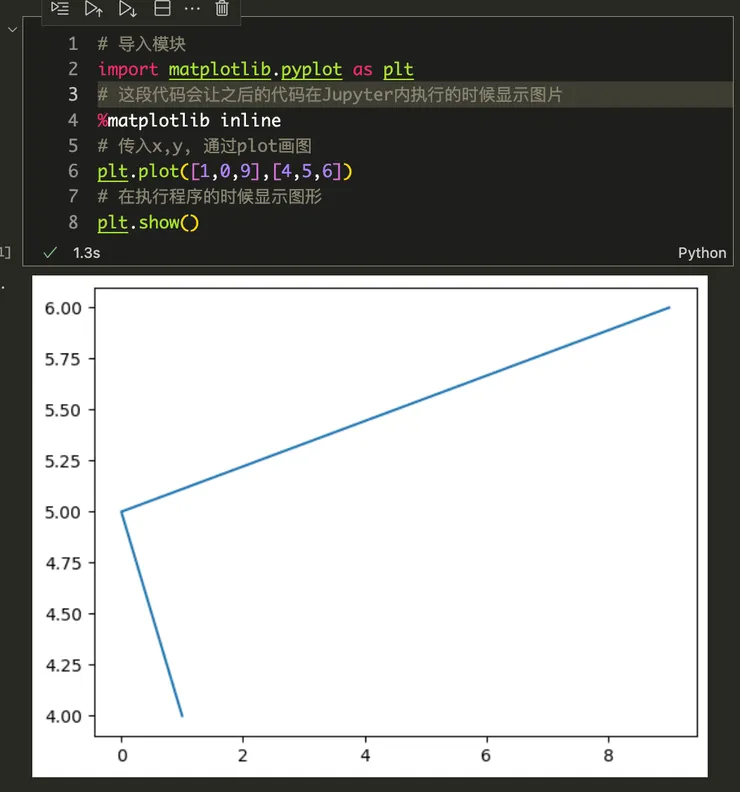Delete the cell with trash icon
740x792 pixels.
[x=222, y=9]
